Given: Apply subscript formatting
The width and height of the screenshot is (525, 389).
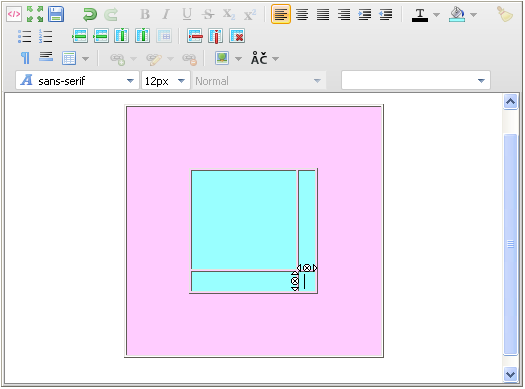Looking at the screenshot, I should click(x=229, y=14).
